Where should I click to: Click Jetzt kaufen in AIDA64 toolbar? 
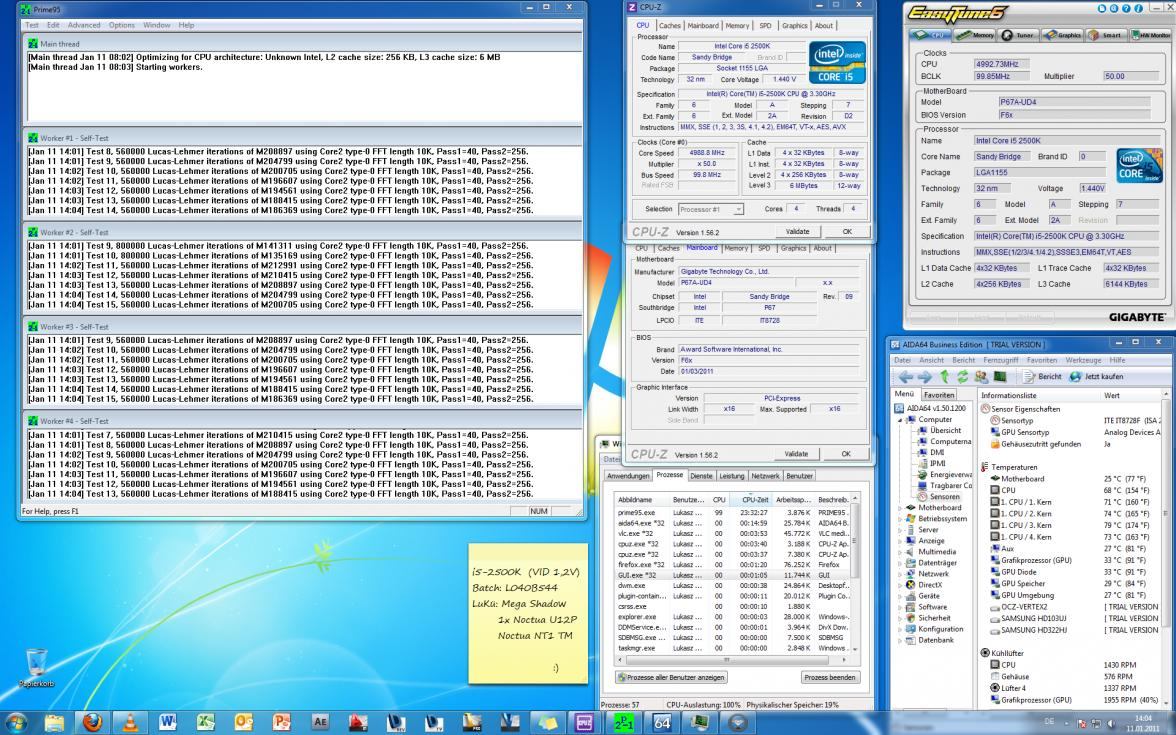point(1096,376)
